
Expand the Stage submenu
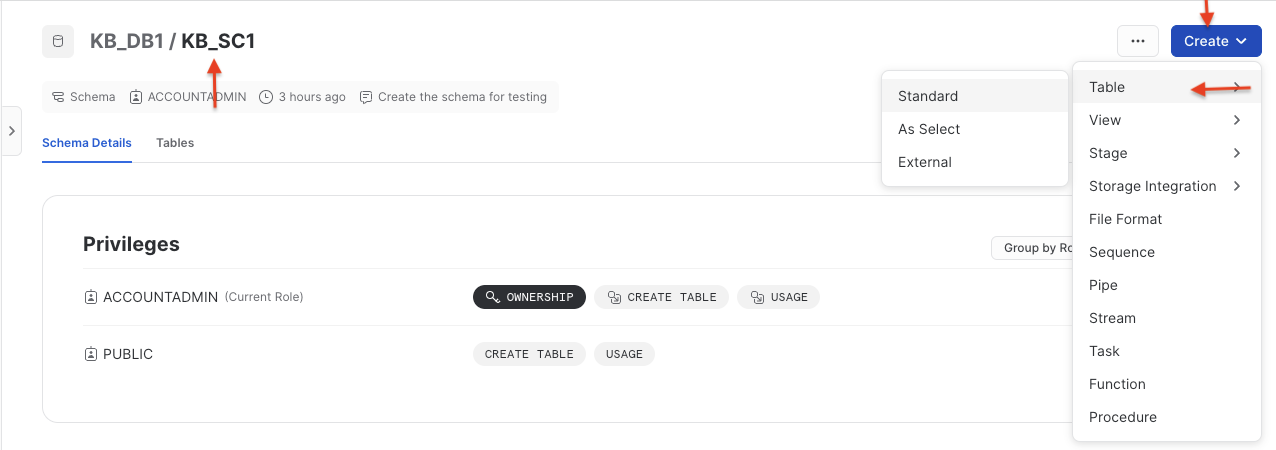pyautogui.click(x=1166, y=153)
